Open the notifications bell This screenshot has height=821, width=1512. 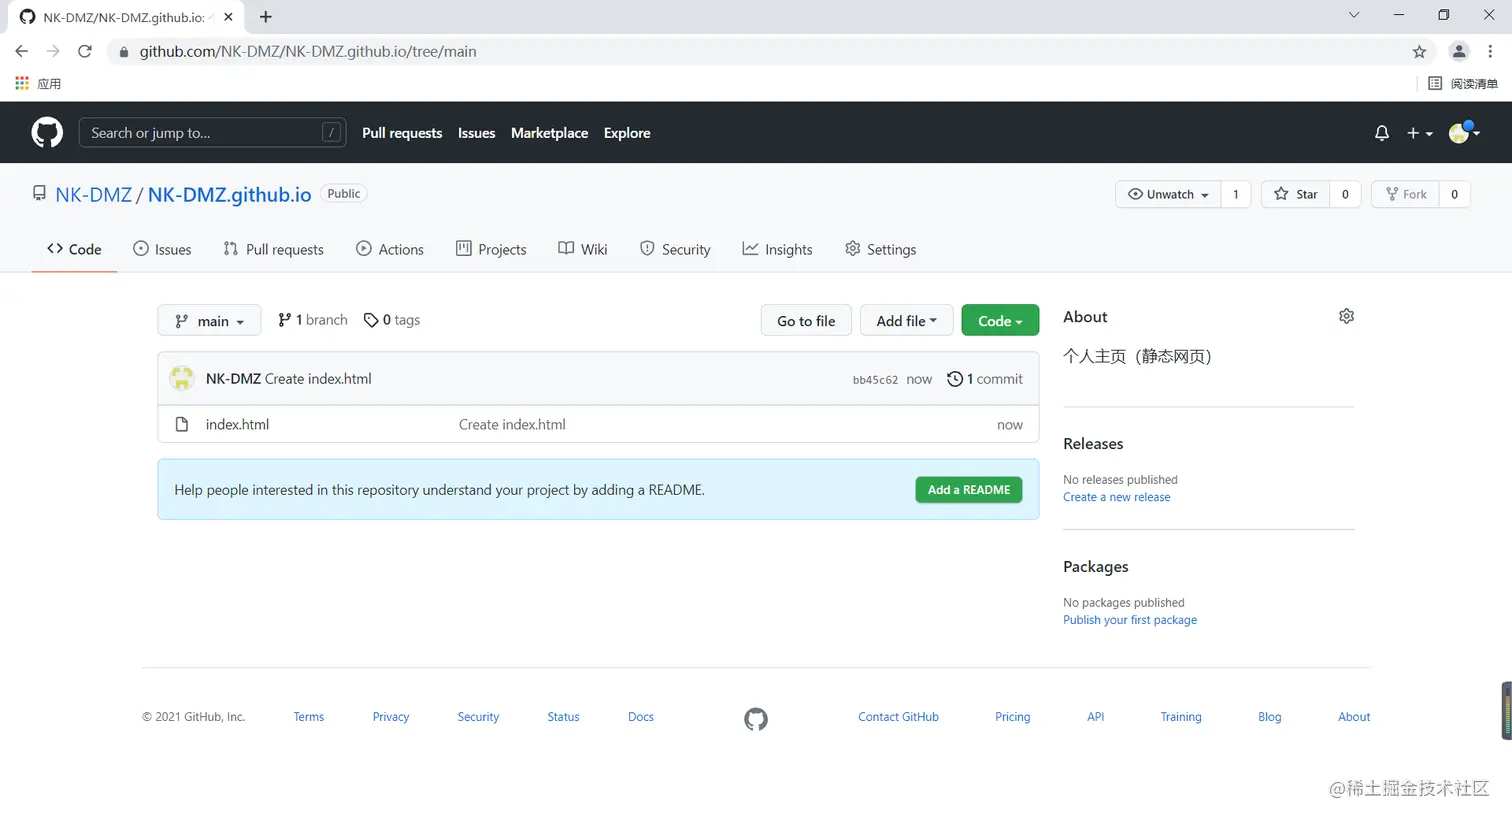coord(1382,133)
